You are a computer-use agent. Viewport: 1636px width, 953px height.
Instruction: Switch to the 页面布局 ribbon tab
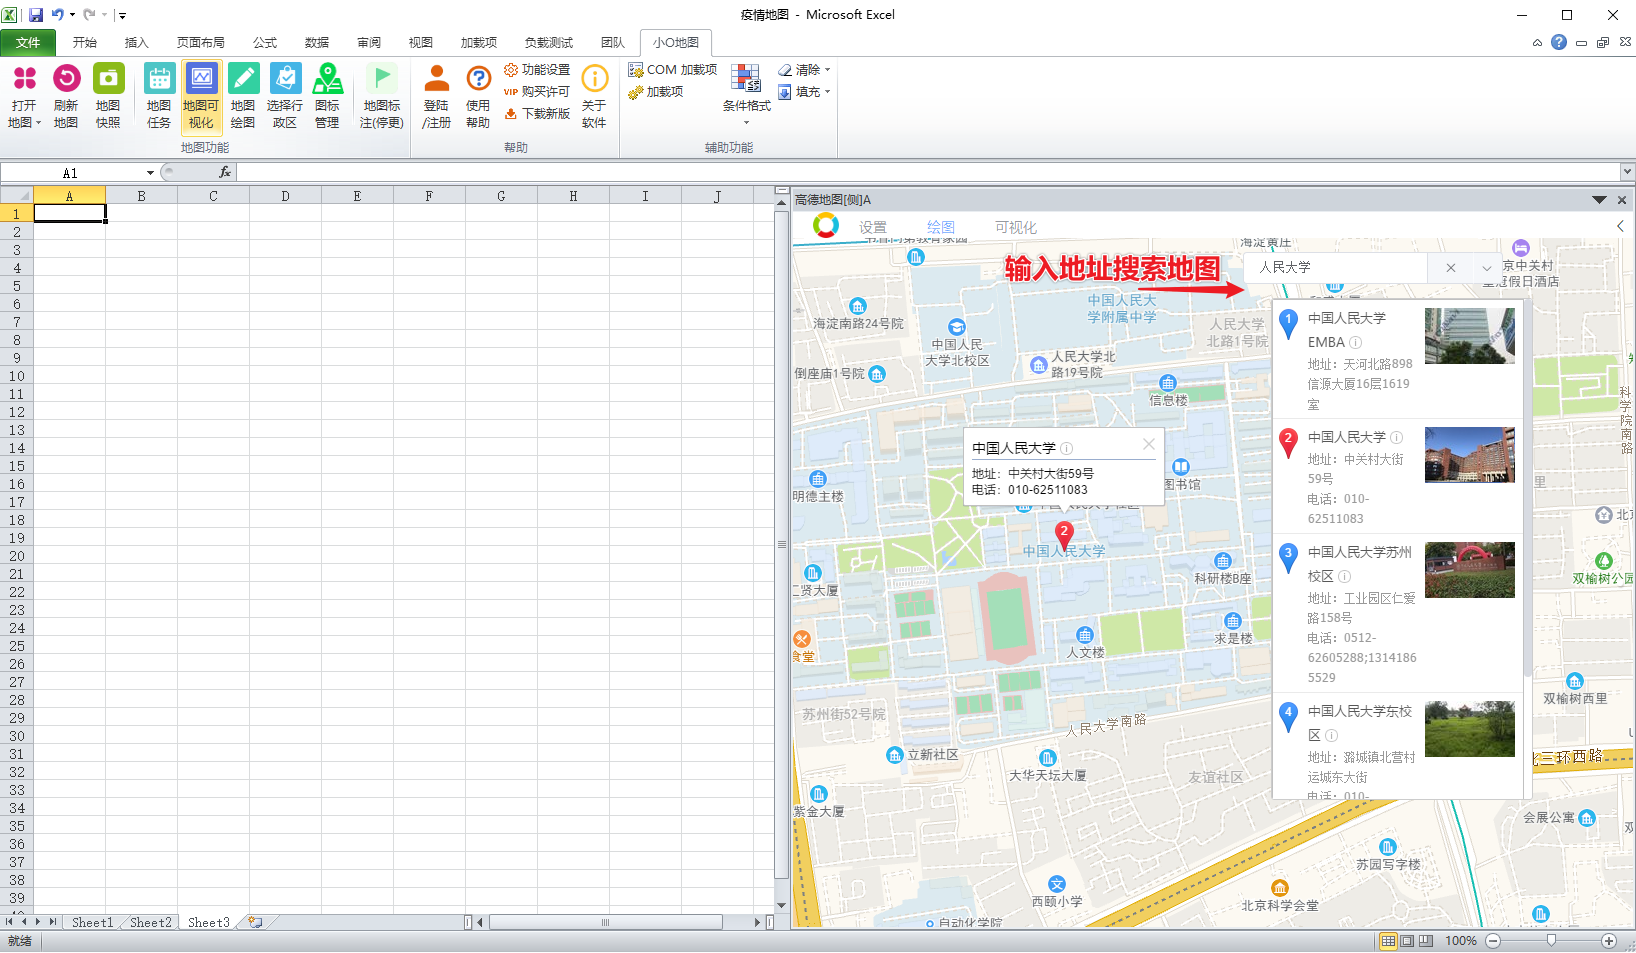[201, 42]
